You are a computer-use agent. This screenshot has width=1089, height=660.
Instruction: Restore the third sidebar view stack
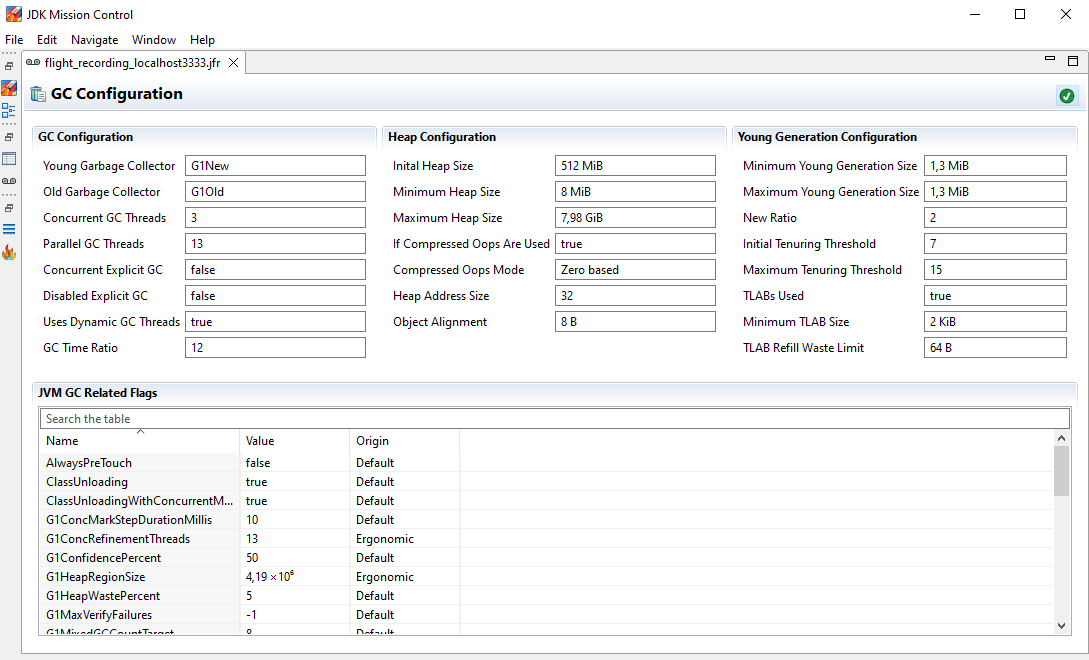9,208
